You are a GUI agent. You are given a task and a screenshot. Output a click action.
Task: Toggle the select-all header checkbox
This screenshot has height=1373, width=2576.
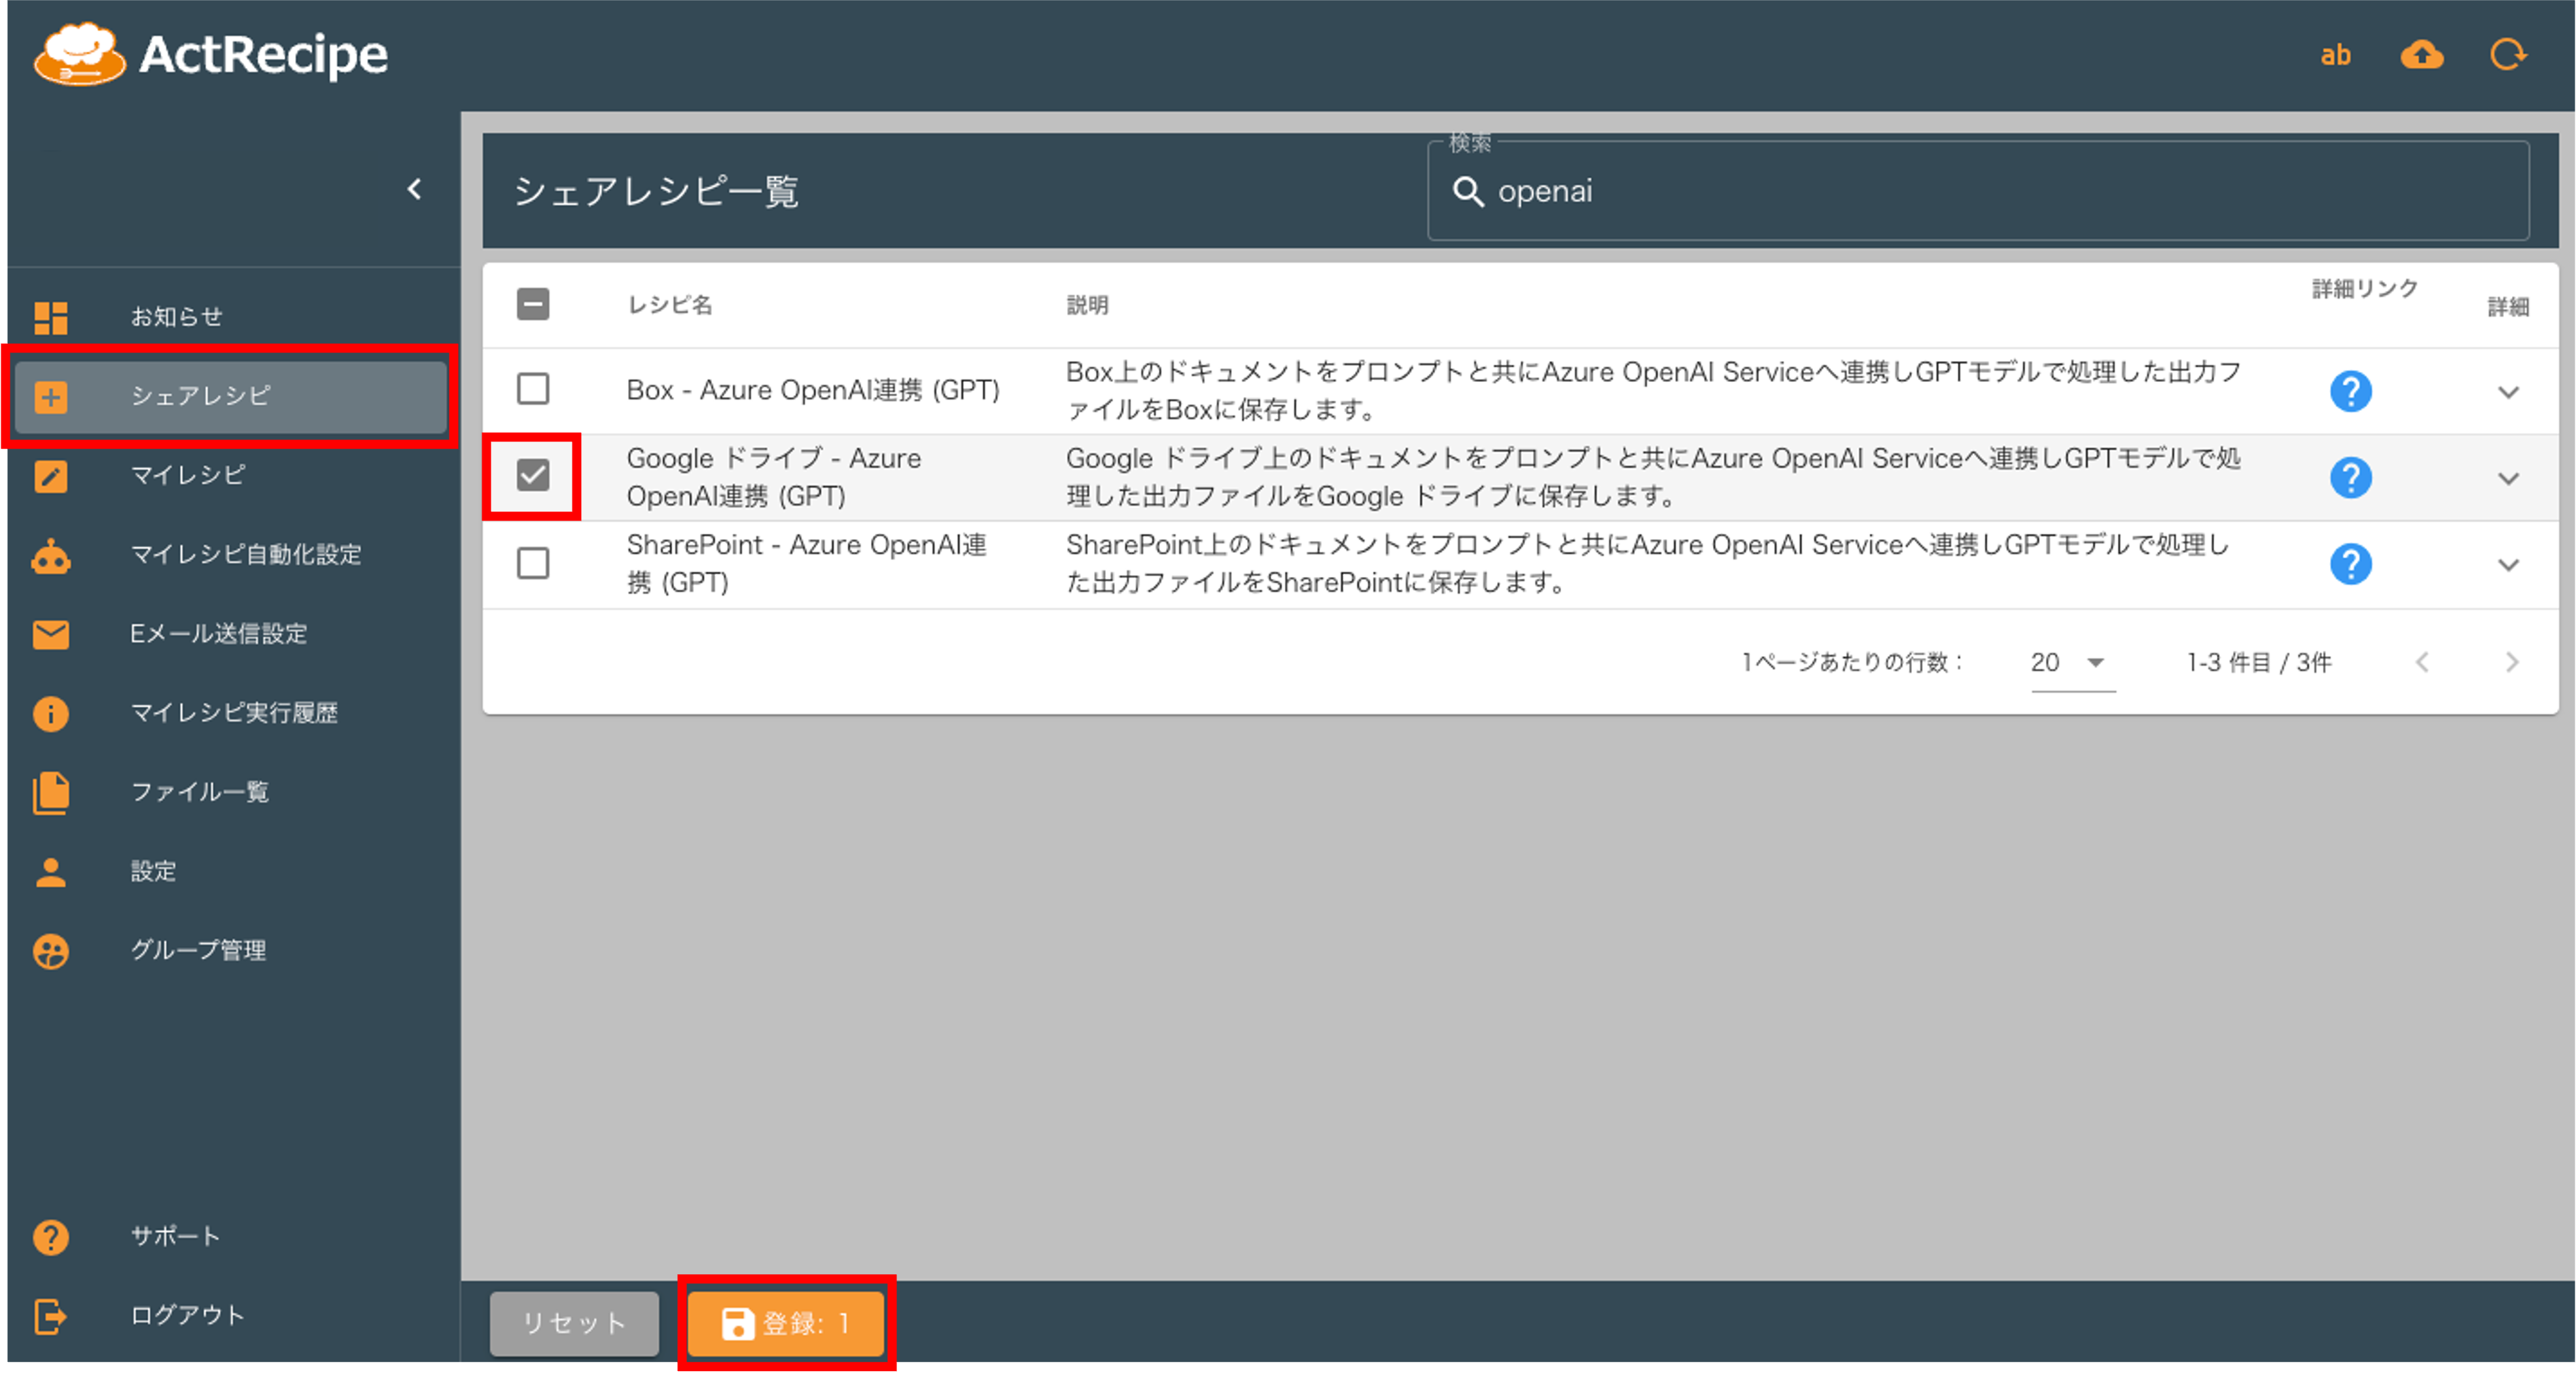[533, 304]
